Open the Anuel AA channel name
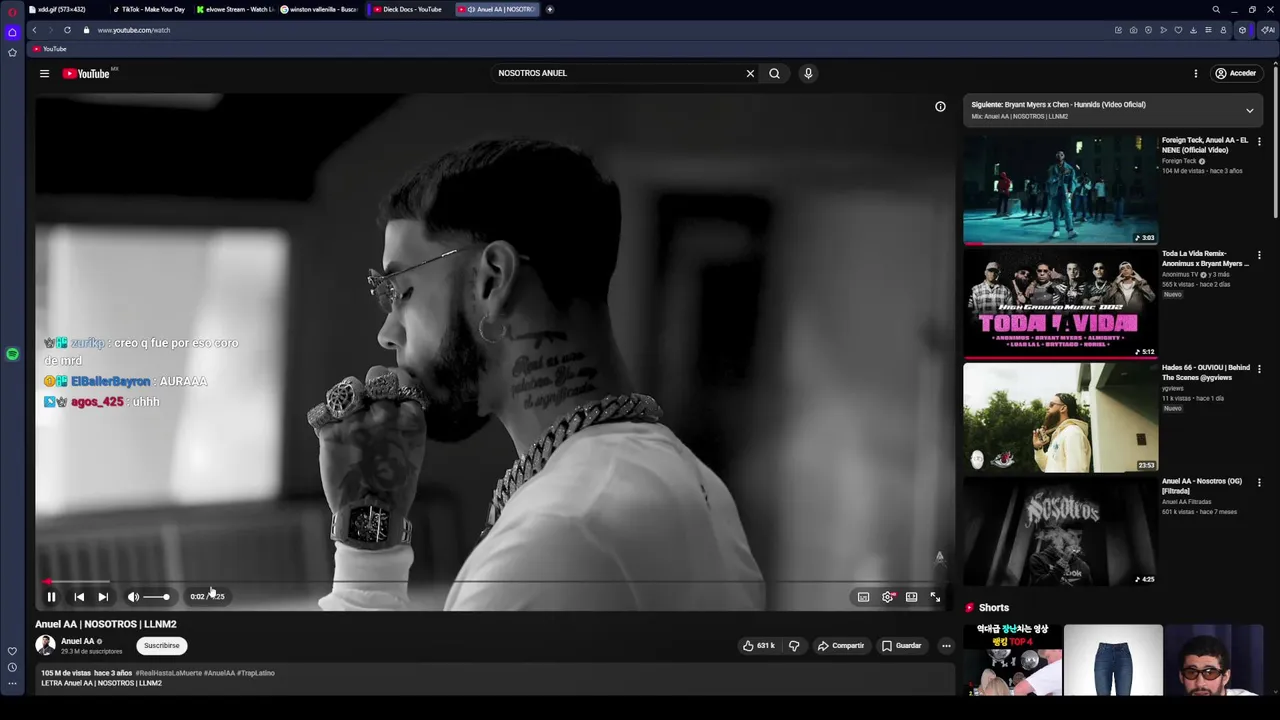 click(77, 641)
